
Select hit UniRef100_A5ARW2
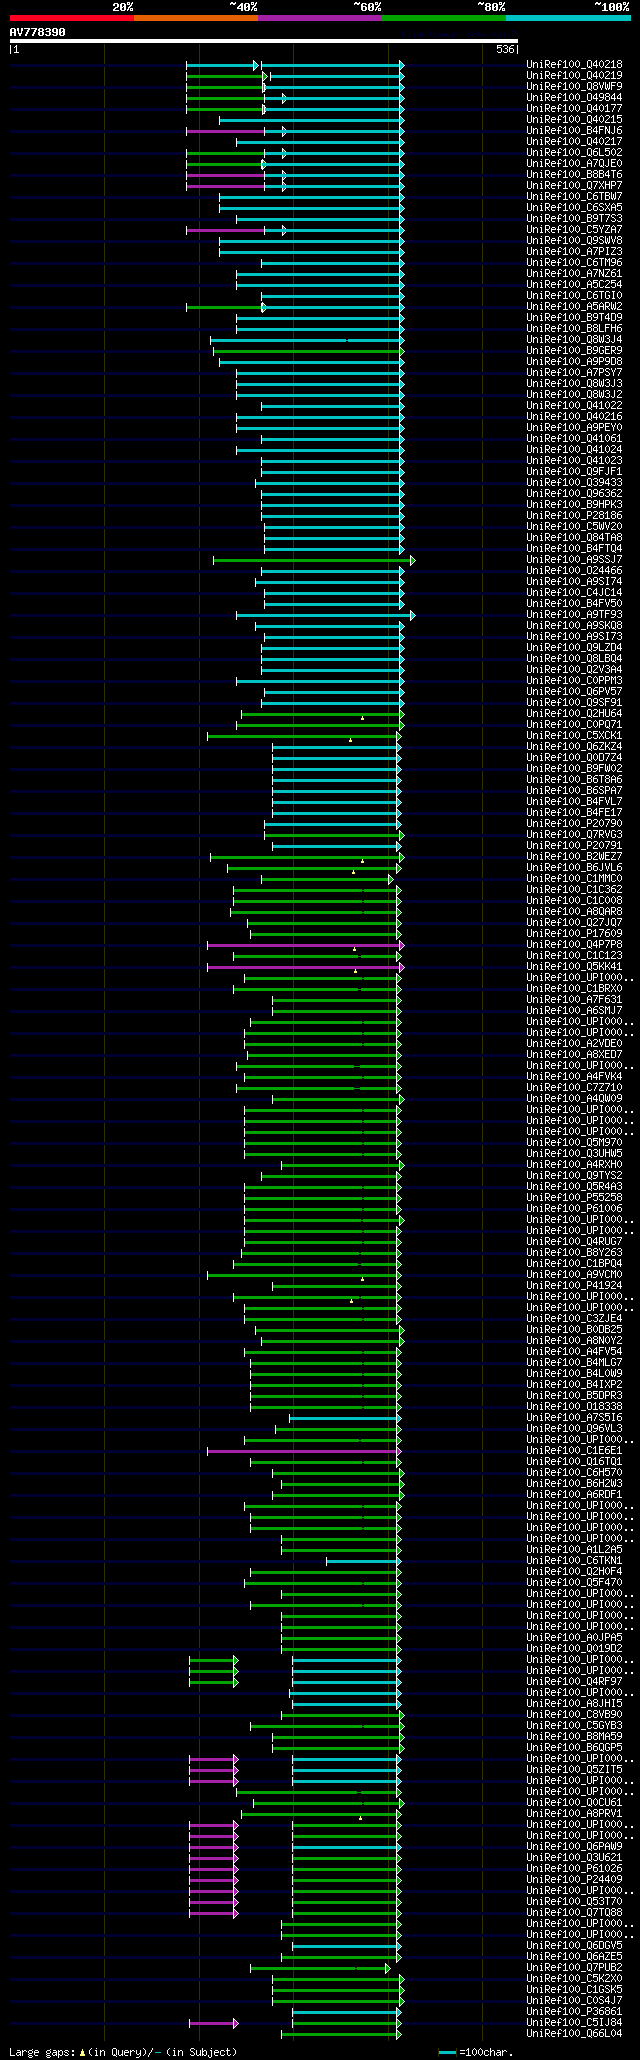[574, 306]
